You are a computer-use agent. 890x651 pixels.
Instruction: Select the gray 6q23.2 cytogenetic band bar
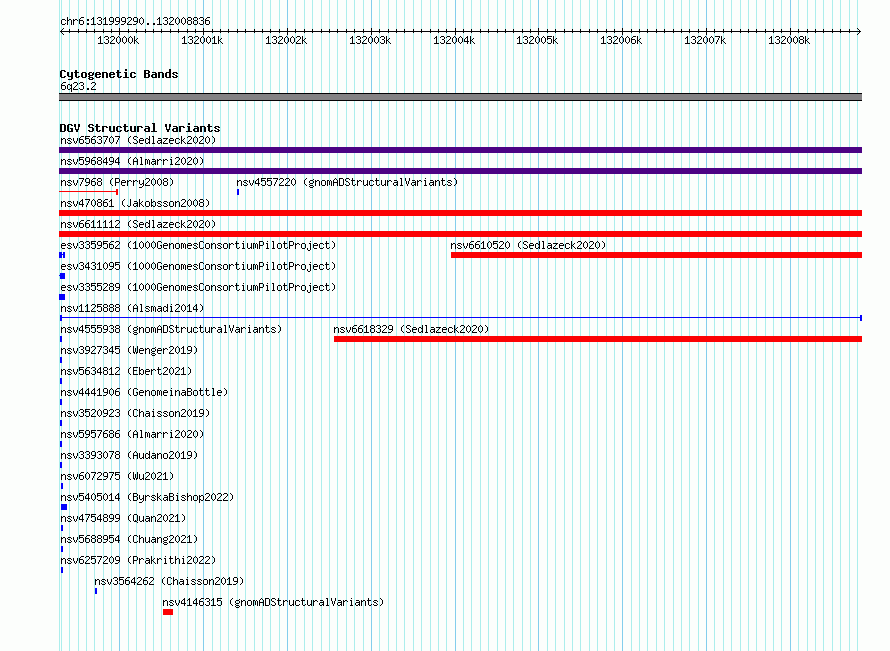(460, 97)
